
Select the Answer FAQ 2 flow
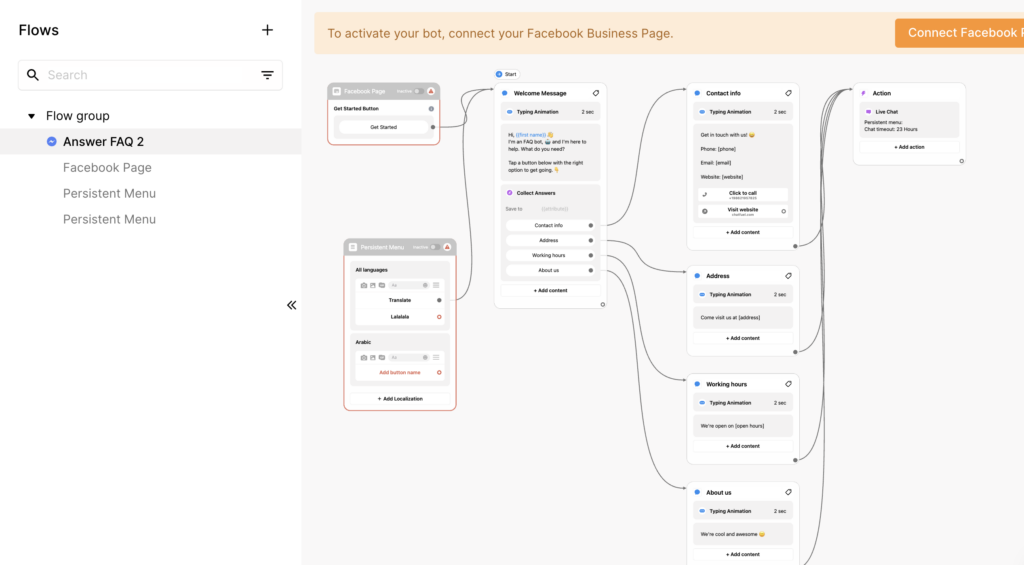(103, 142)
